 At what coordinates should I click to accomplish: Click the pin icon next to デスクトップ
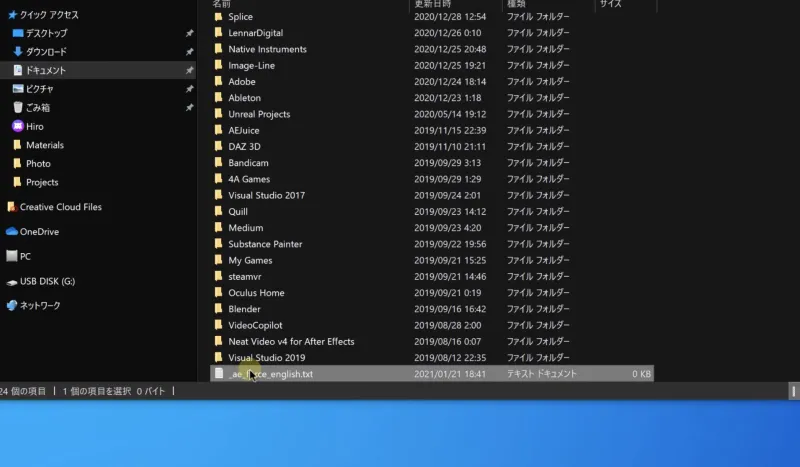point(189,33)
